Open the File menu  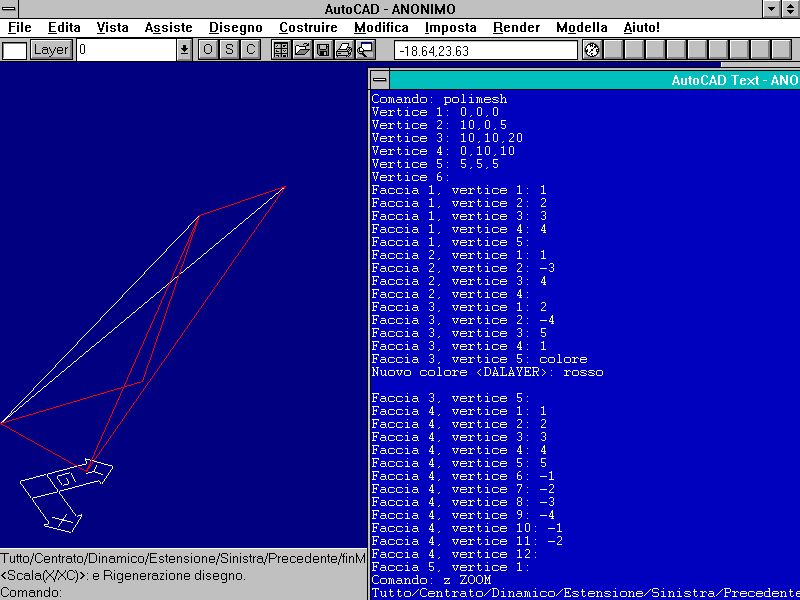tap(20, 27)
